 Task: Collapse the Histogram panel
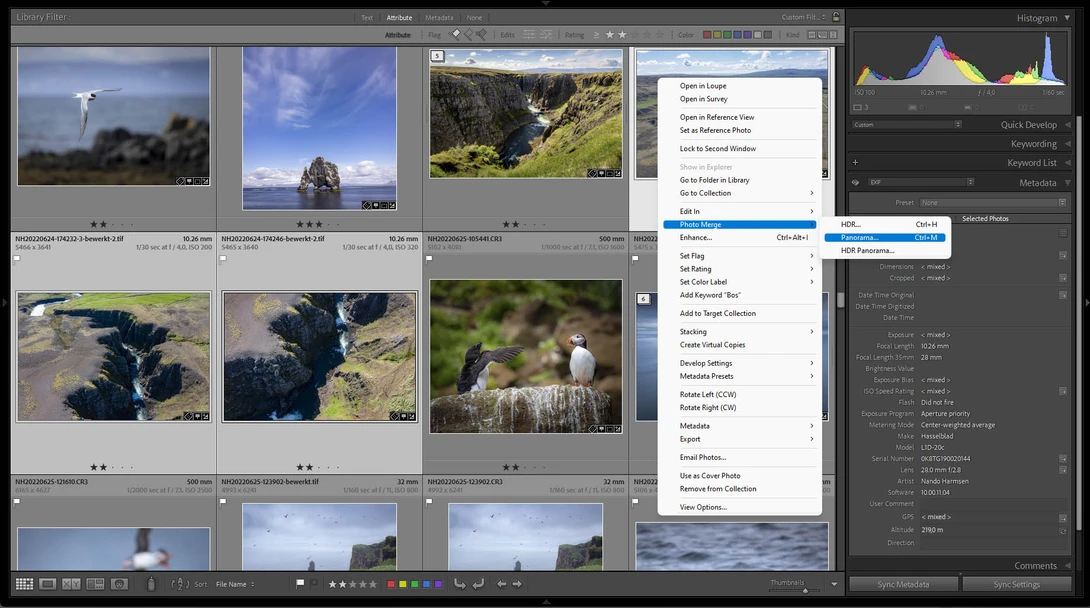pyautogui.click(x=1067, y=18)
